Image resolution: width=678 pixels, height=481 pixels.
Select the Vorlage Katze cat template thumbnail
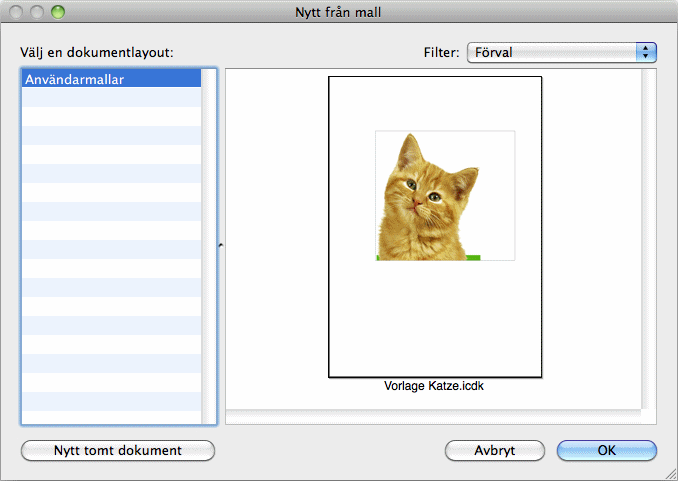click(435, 227)
